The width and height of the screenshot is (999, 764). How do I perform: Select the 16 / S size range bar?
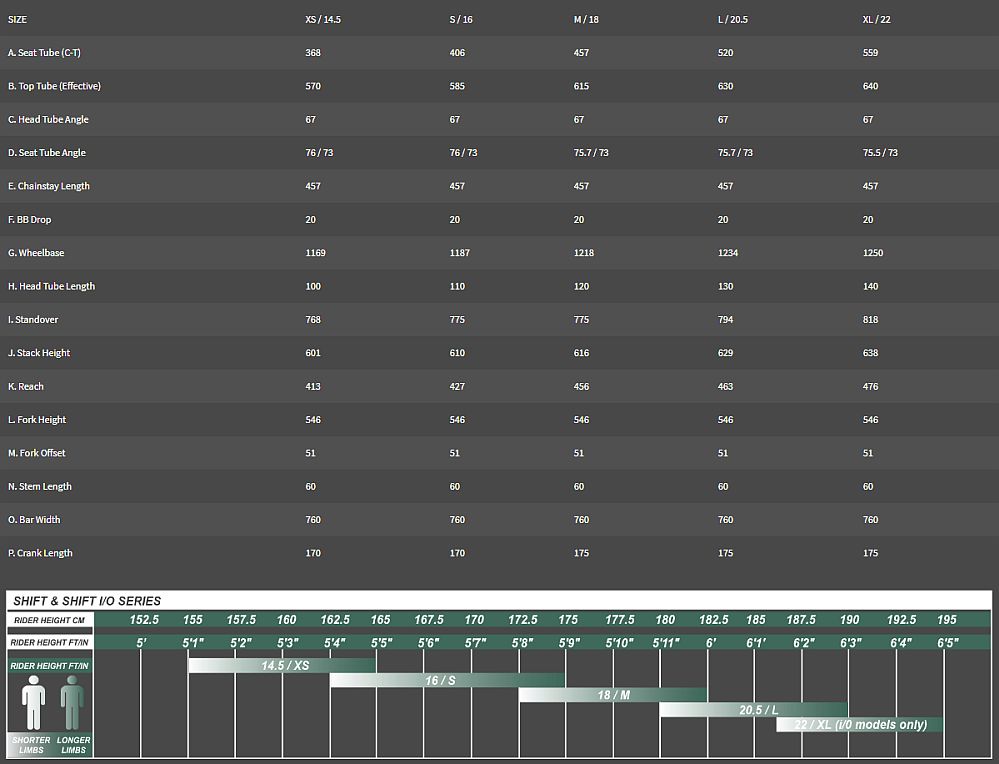point(447,680)
